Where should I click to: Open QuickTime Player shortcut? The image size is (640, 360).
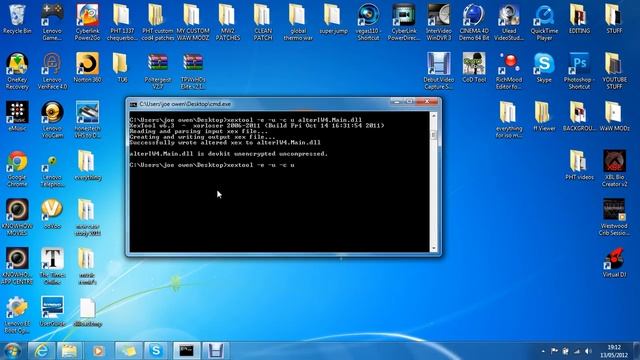[544, 22]
